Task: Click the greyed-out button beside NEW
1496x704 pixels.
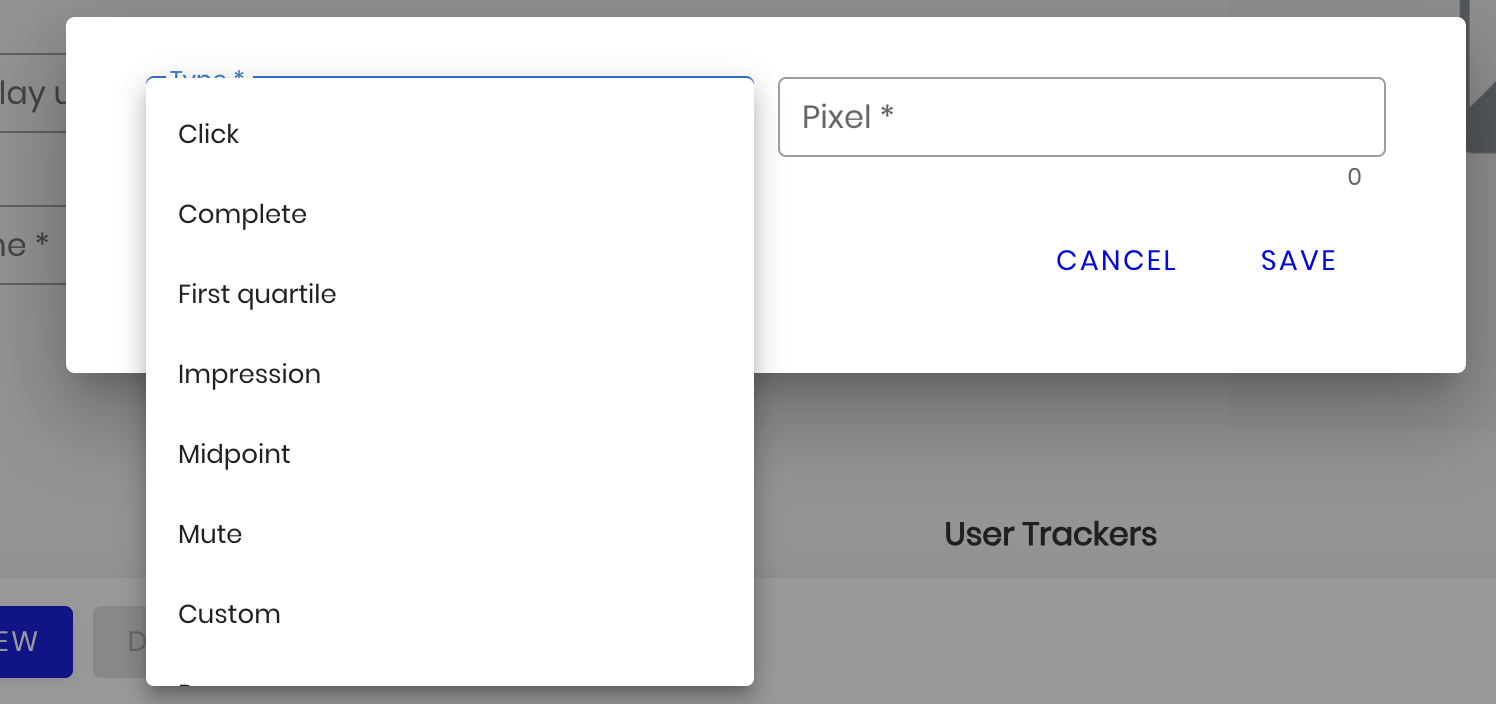Action: 120,641
